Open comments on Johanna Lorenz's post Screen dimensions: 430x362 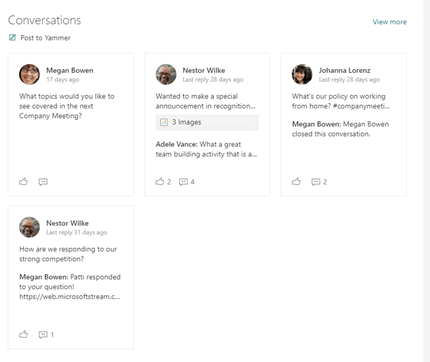coord(315,182)
